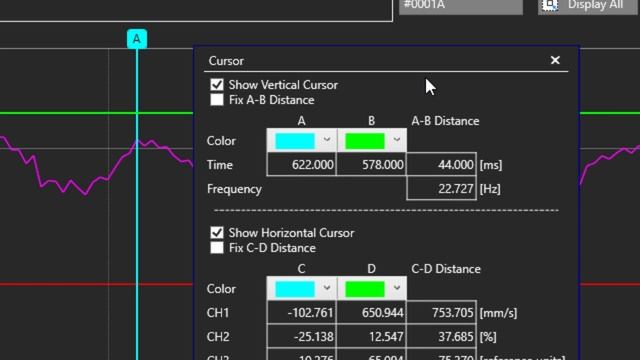Open cursor C color dropdown
Screen dimensions: 640x360
(327, 288)
